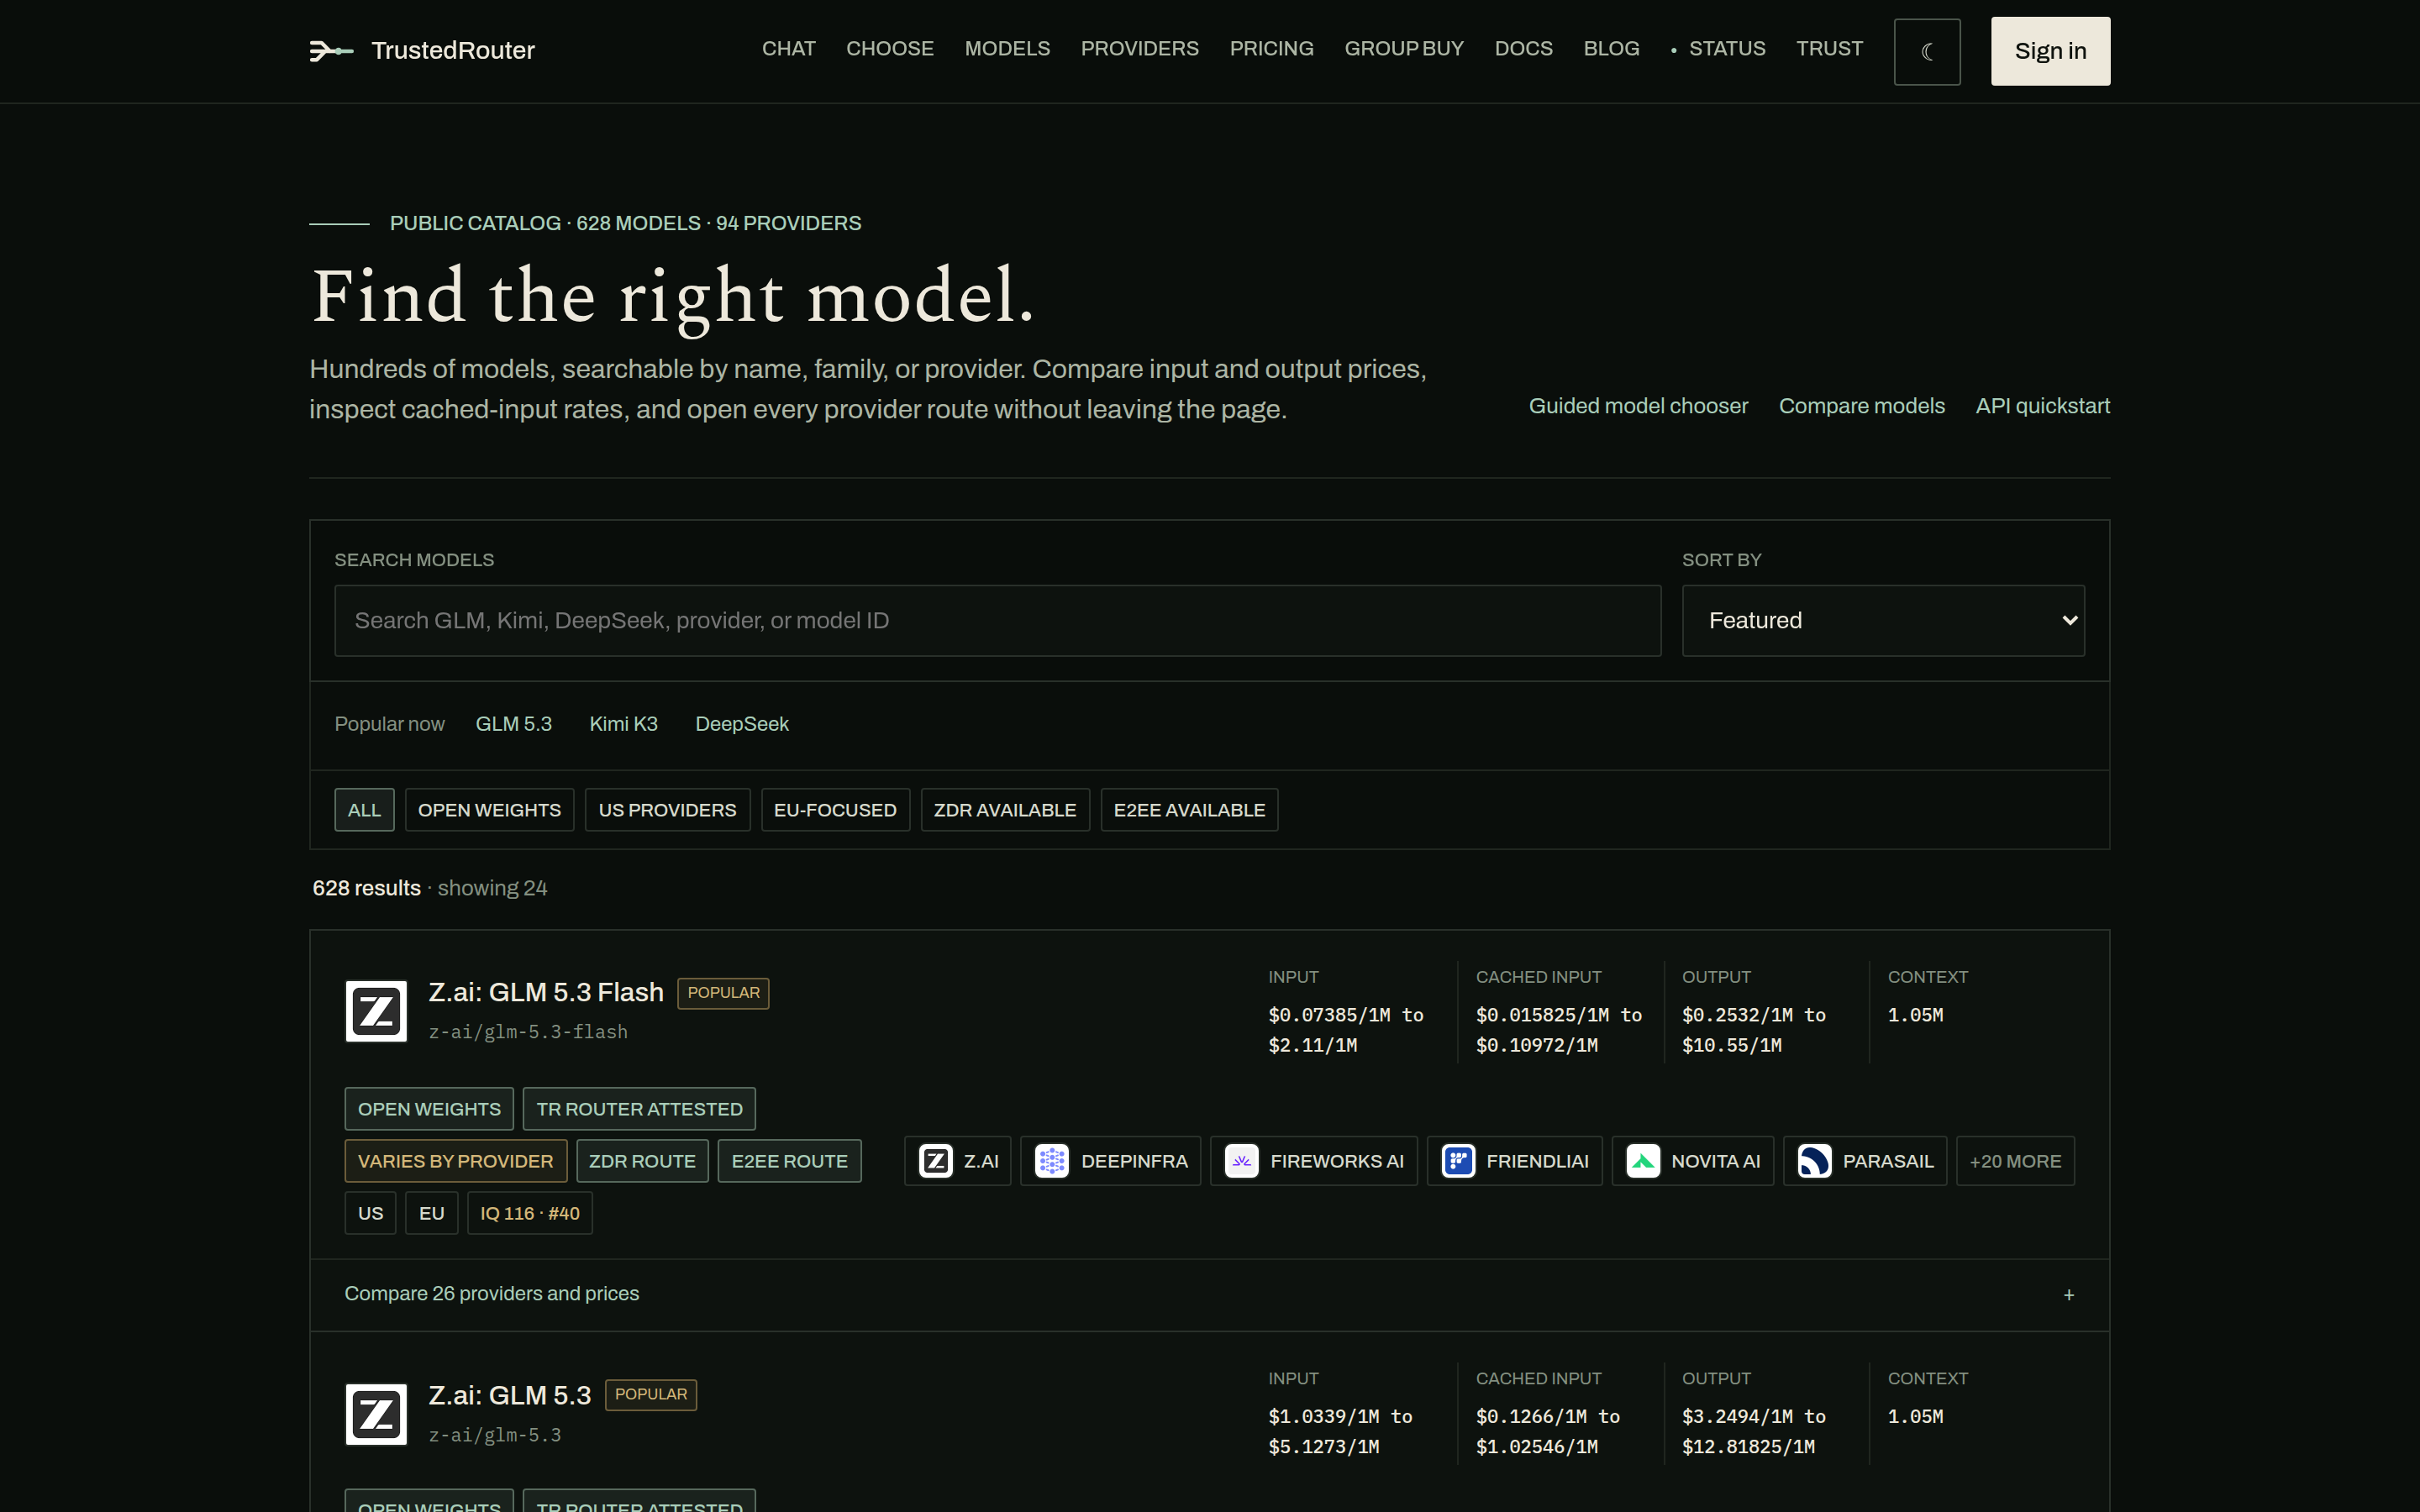Select the FriendliAI provider icon
2420x1512 pixels.
tap(1459, 1161)
